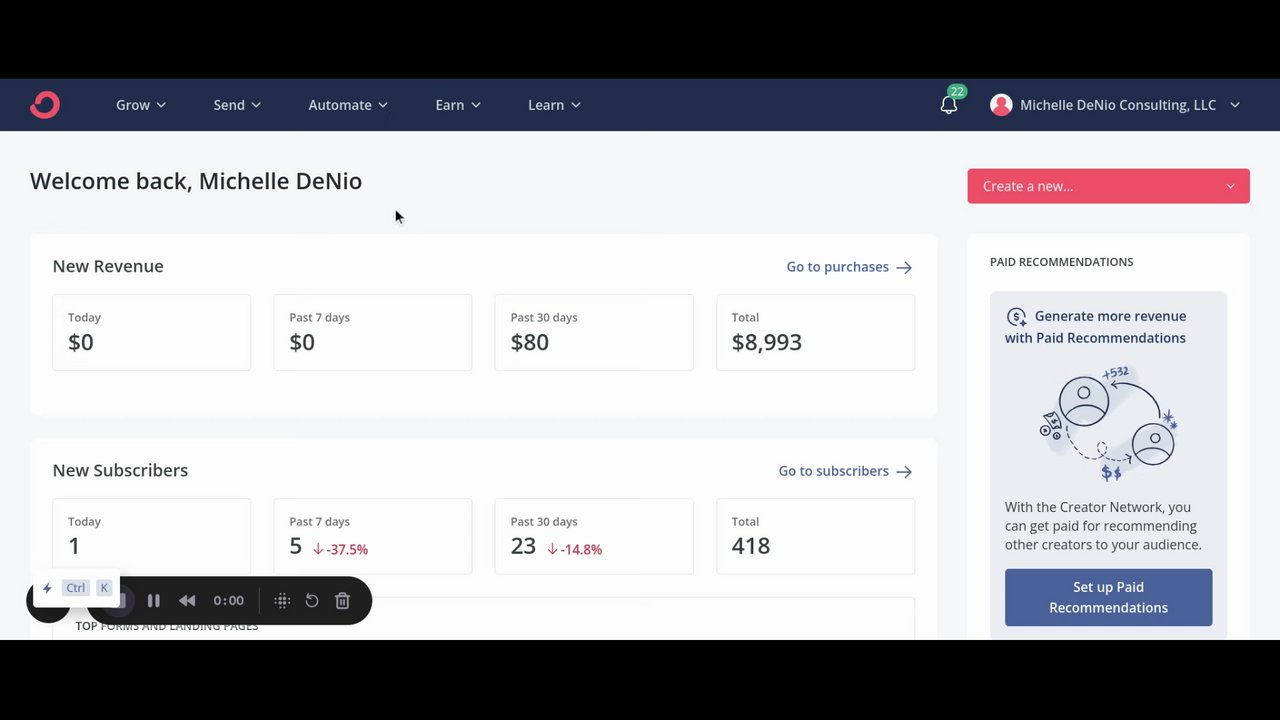Viewport: 1280px width, 720px height.
Task: Open the Earn menu
Action: click(x=458, y=105)
